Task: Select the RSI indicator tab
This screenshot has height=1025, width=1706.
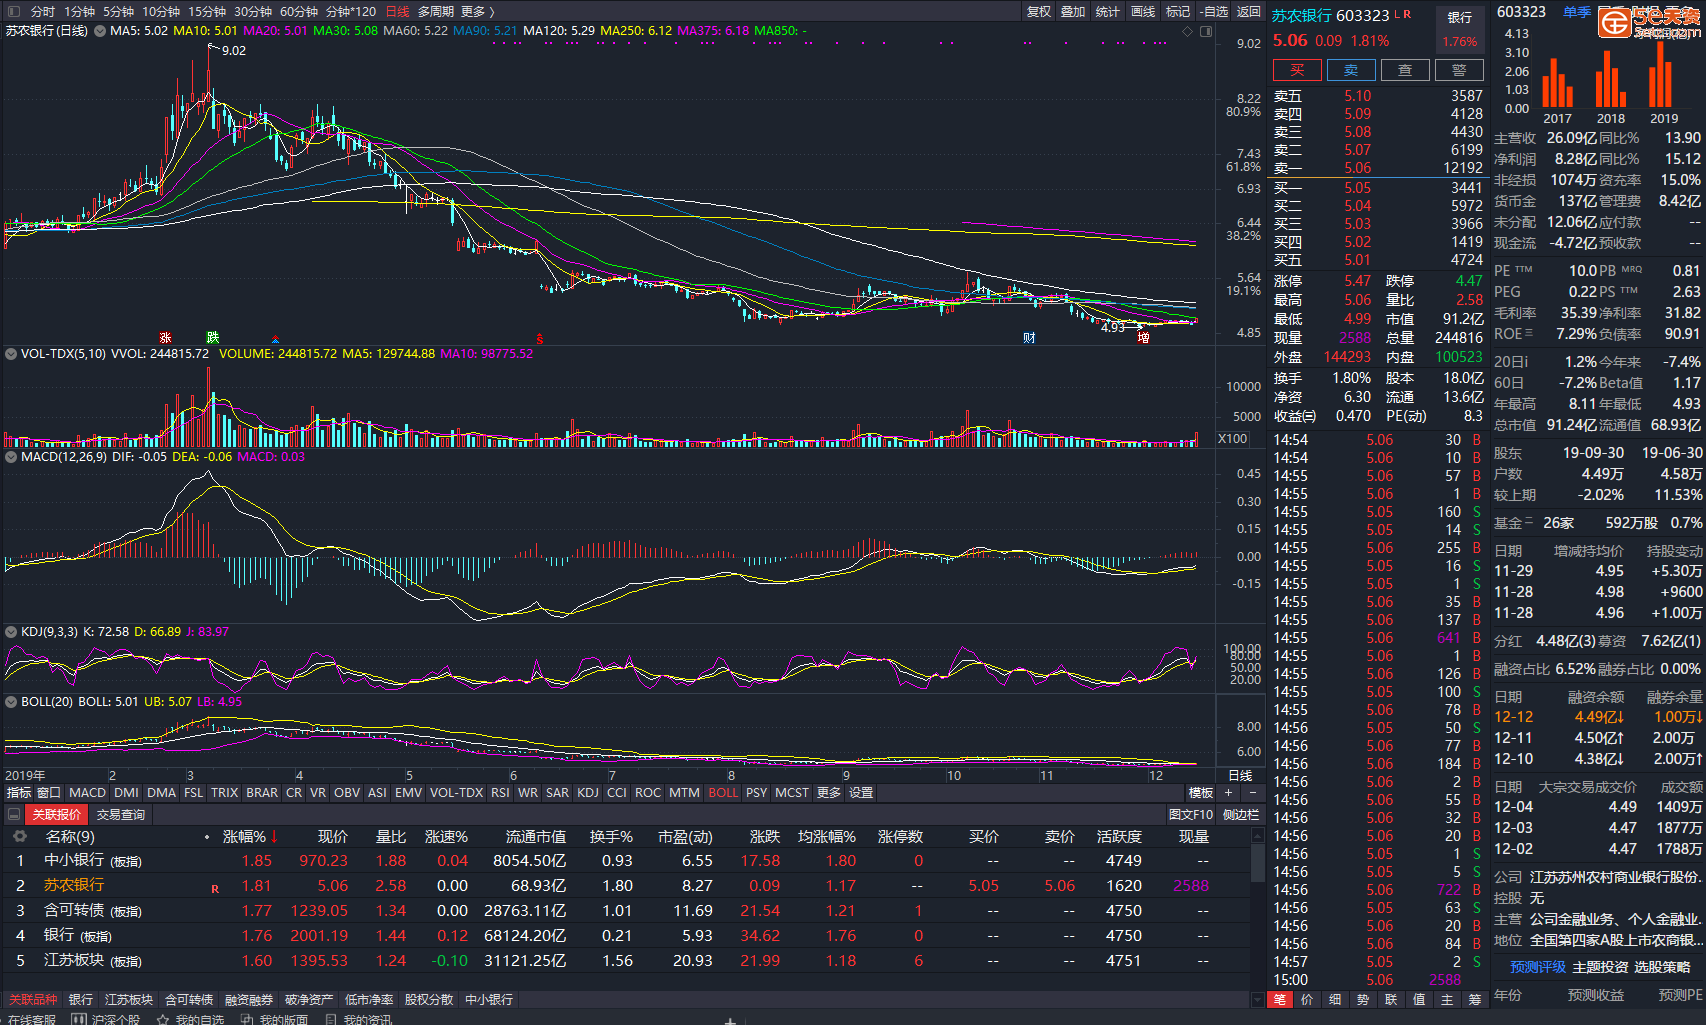Action: pos(500,792)
